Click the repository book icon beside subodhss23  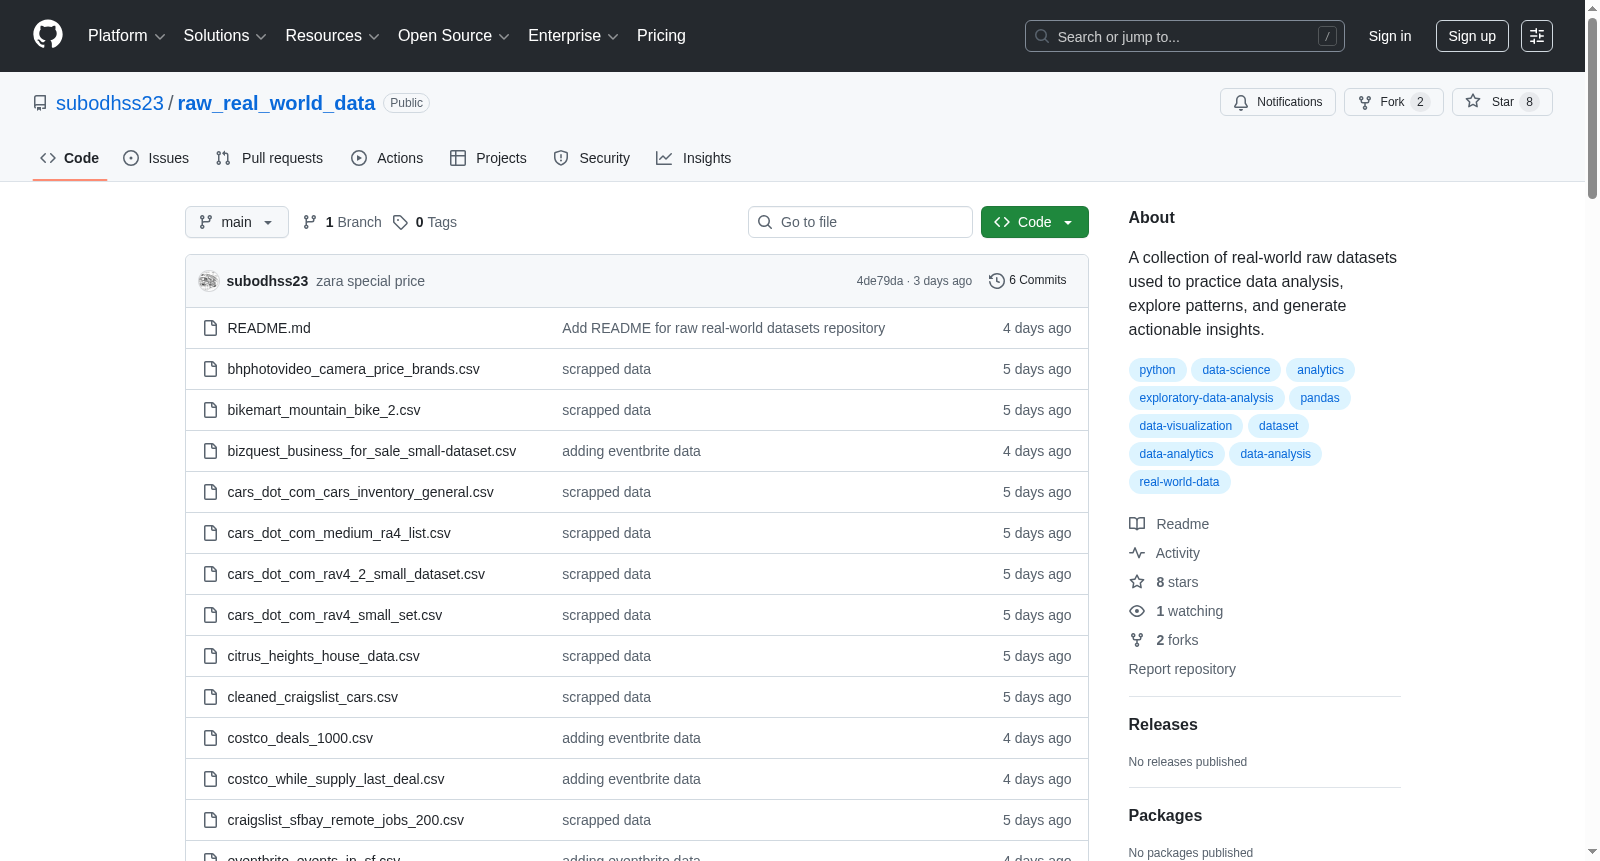pyautogui.click(x=40, y=103)
